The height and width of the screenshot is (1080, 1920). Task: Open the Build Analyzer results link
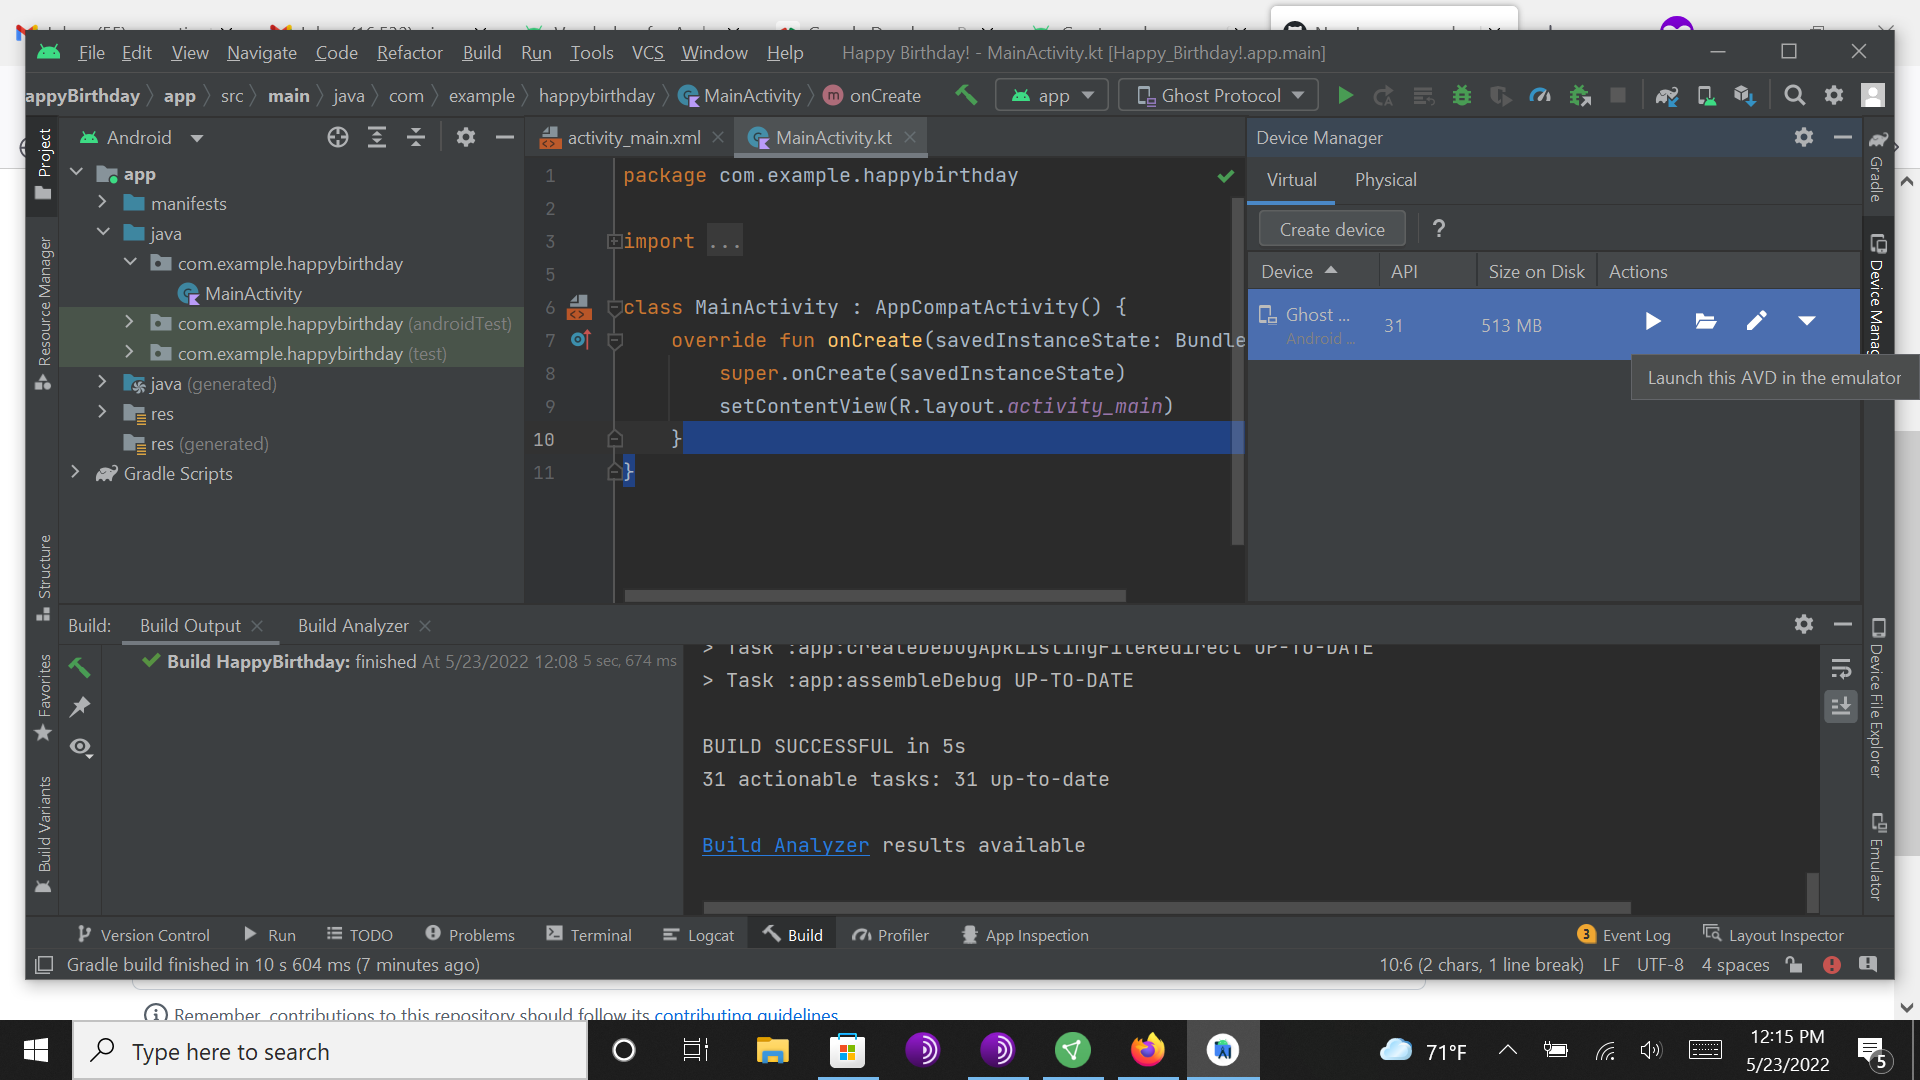tap(785, 845)
